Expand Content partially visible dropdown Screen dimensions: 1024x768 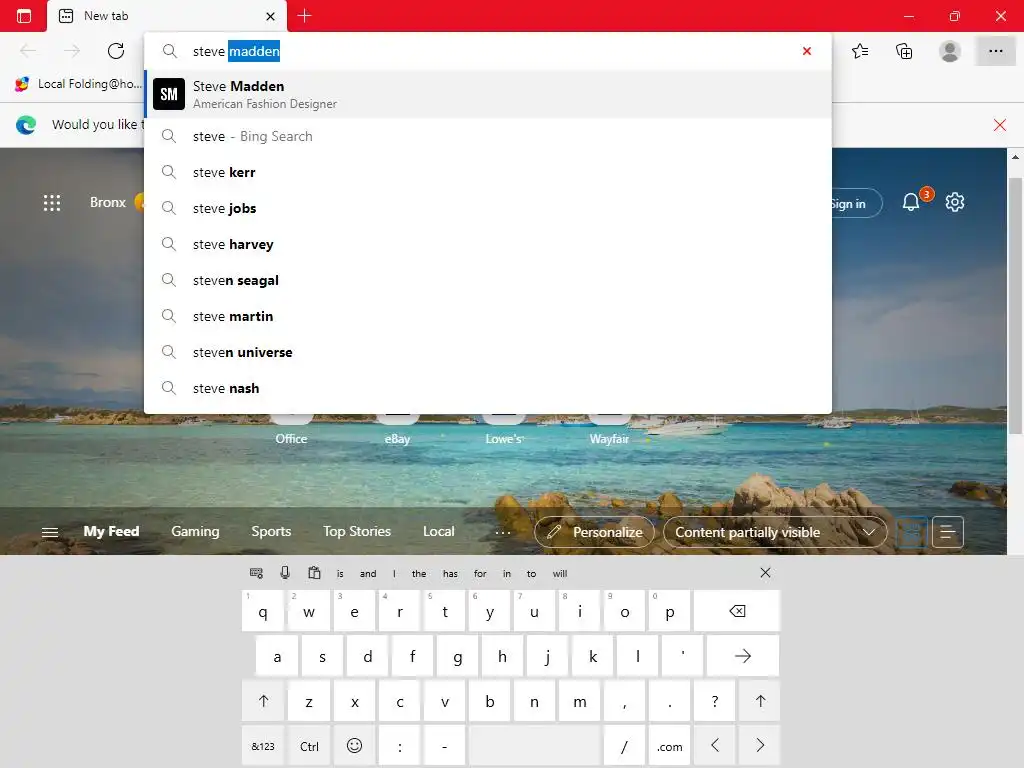[x=775, y=532]
